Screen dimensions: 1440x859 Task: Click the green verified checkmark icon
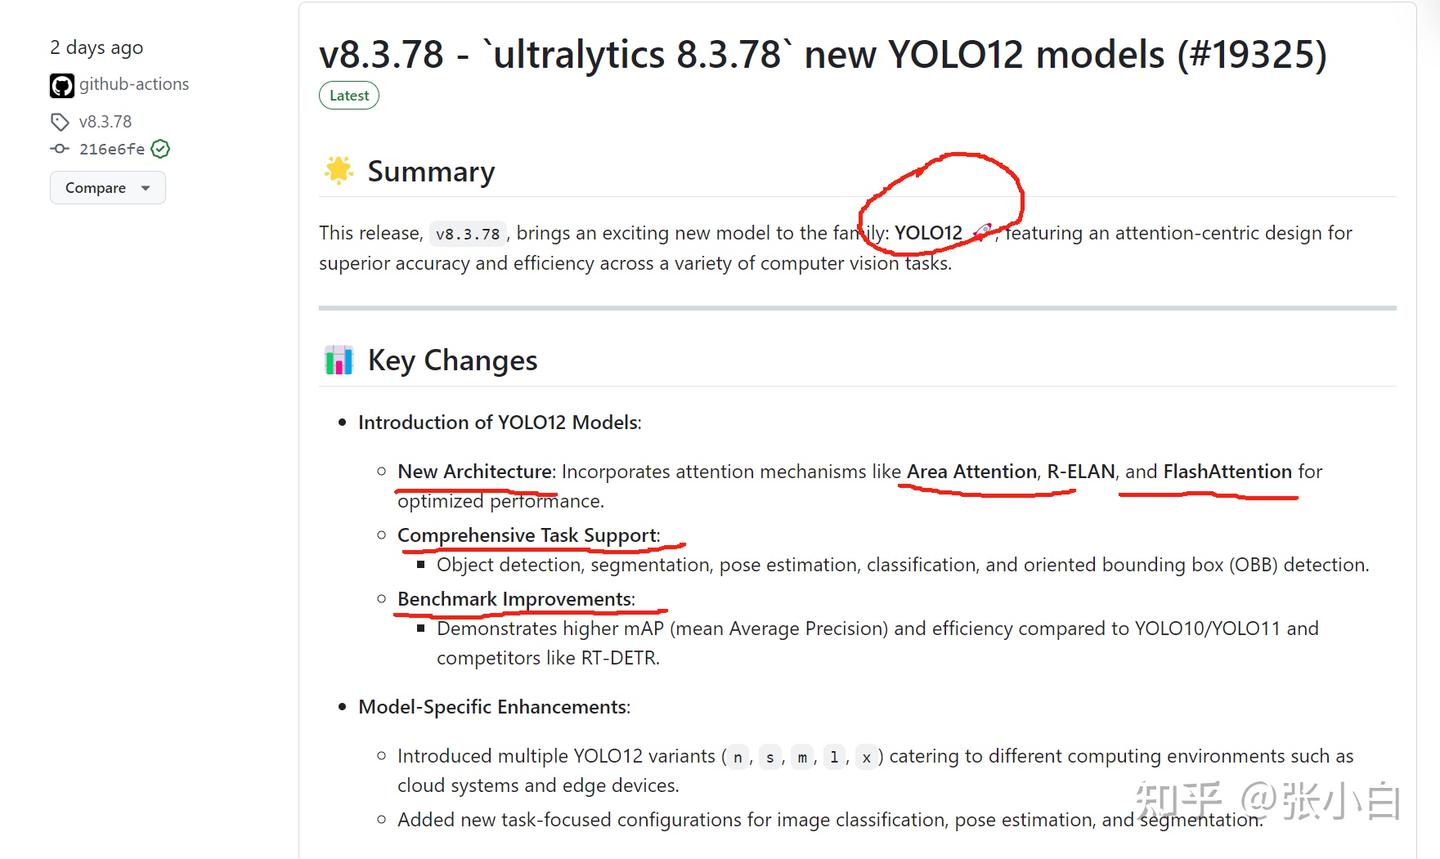point(160,149)
